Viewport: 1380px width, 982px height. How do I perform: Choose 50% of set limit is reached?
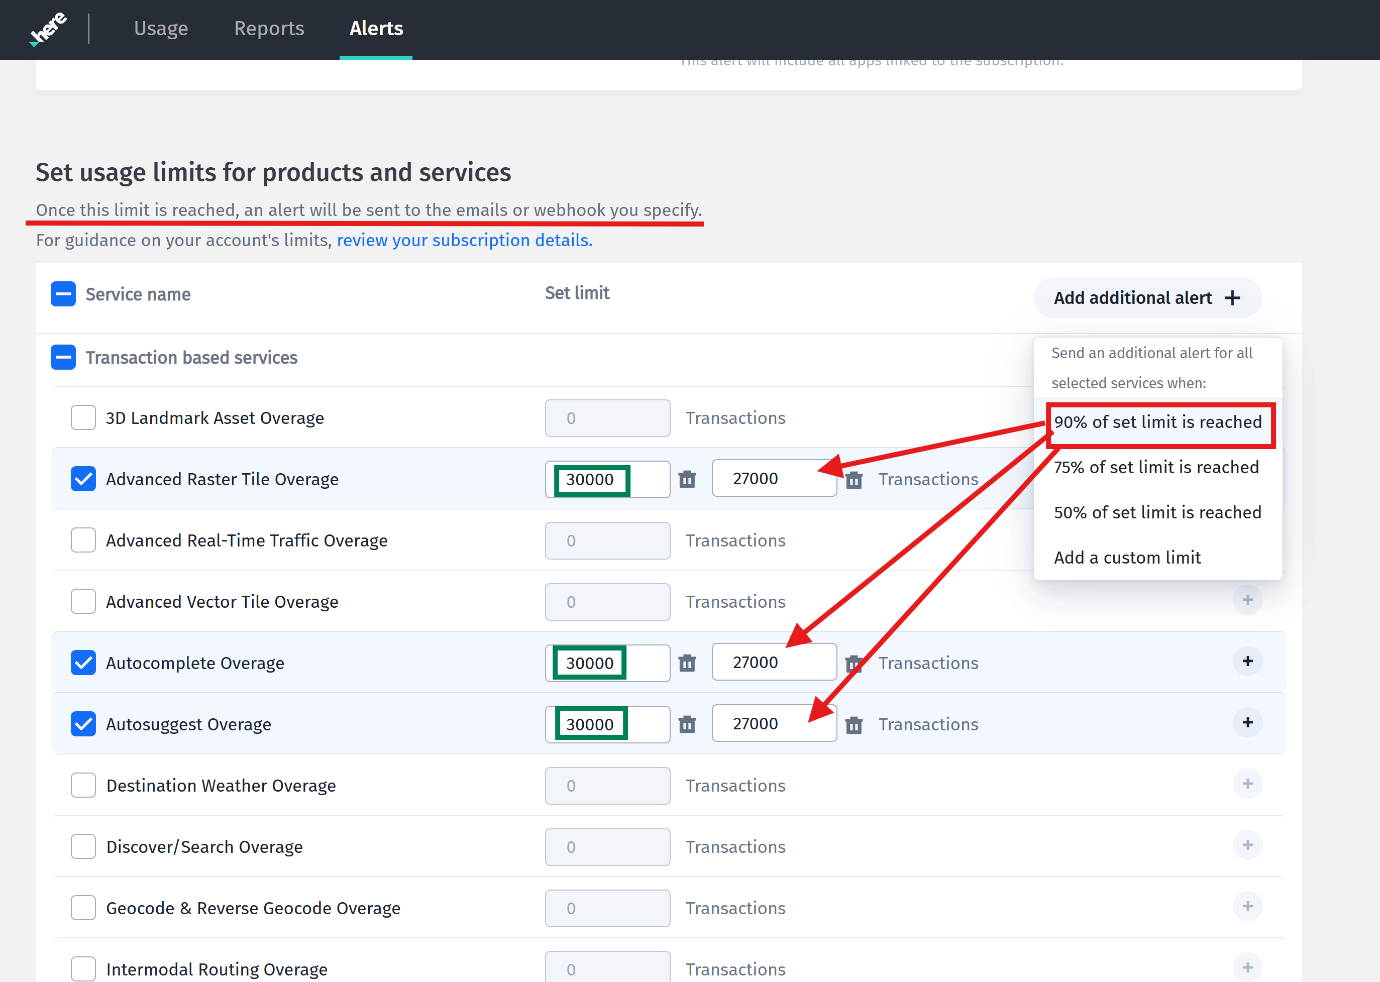click(x=1158, y=512)
